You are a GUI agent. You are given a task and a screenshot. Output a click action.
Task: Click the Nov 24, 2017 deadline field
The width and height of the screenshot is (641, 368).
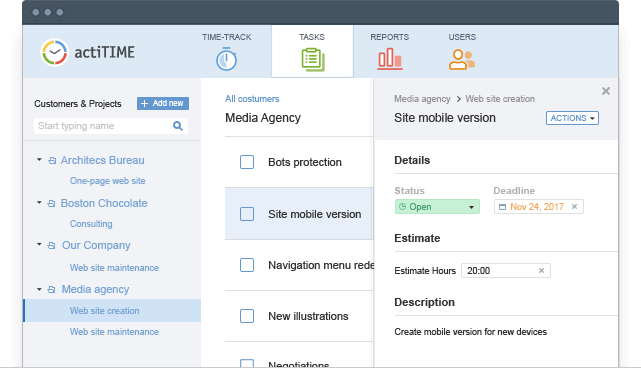(538, 206)
